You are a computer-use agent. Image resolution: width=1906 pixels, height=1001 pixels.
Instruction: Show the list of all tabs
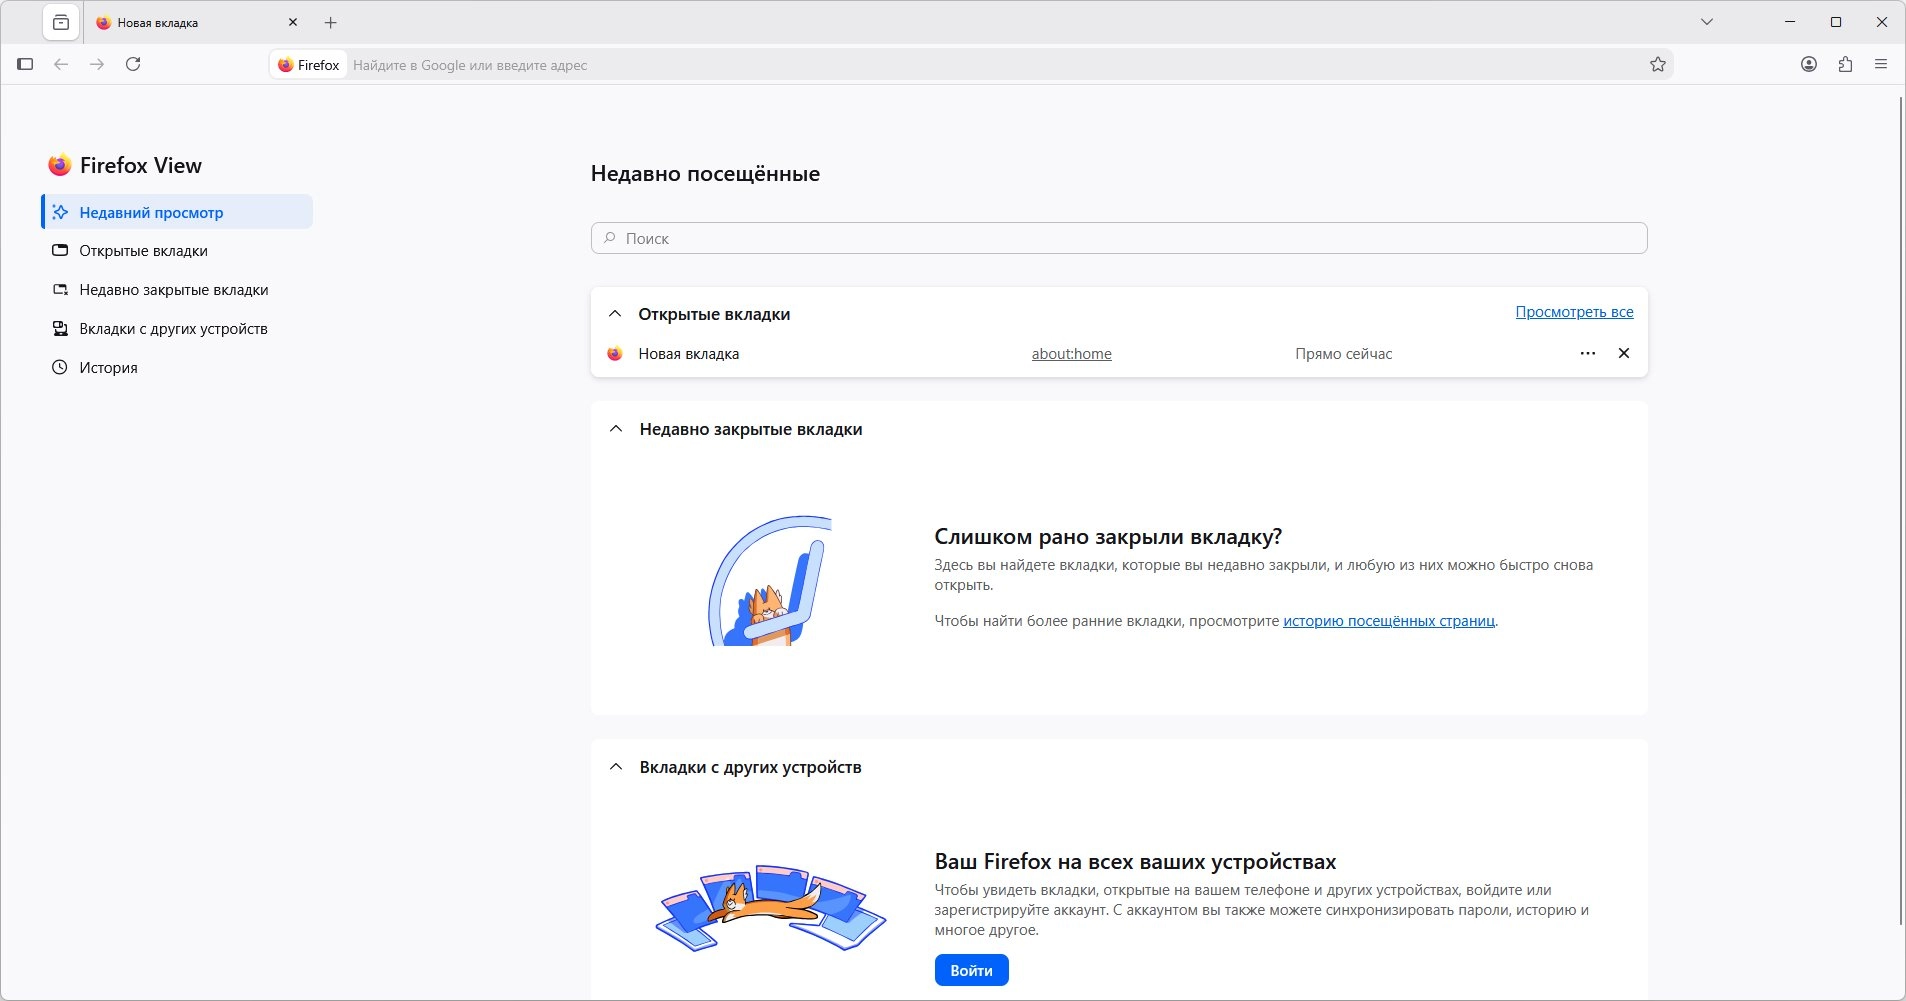(1707, 22)
